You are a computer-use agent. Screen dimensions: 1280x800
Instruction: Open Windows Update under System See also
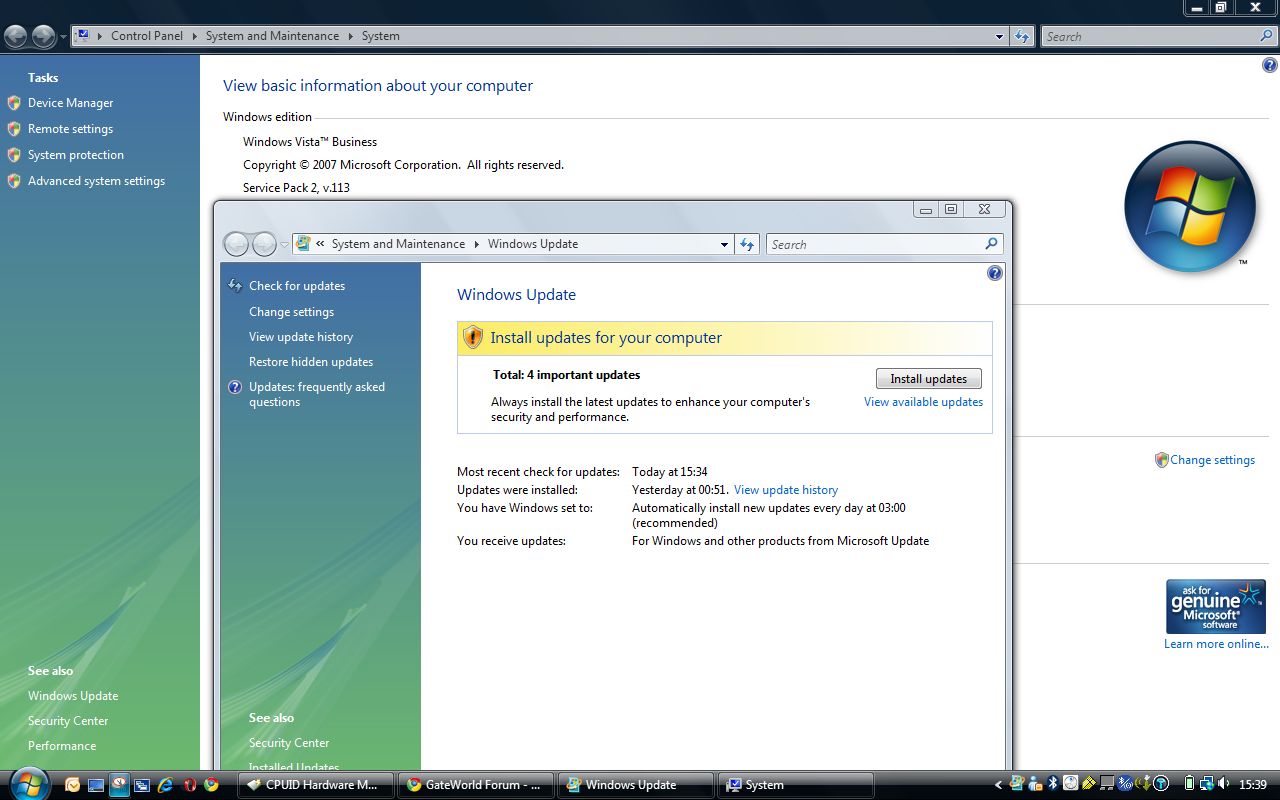click(73, 696)
